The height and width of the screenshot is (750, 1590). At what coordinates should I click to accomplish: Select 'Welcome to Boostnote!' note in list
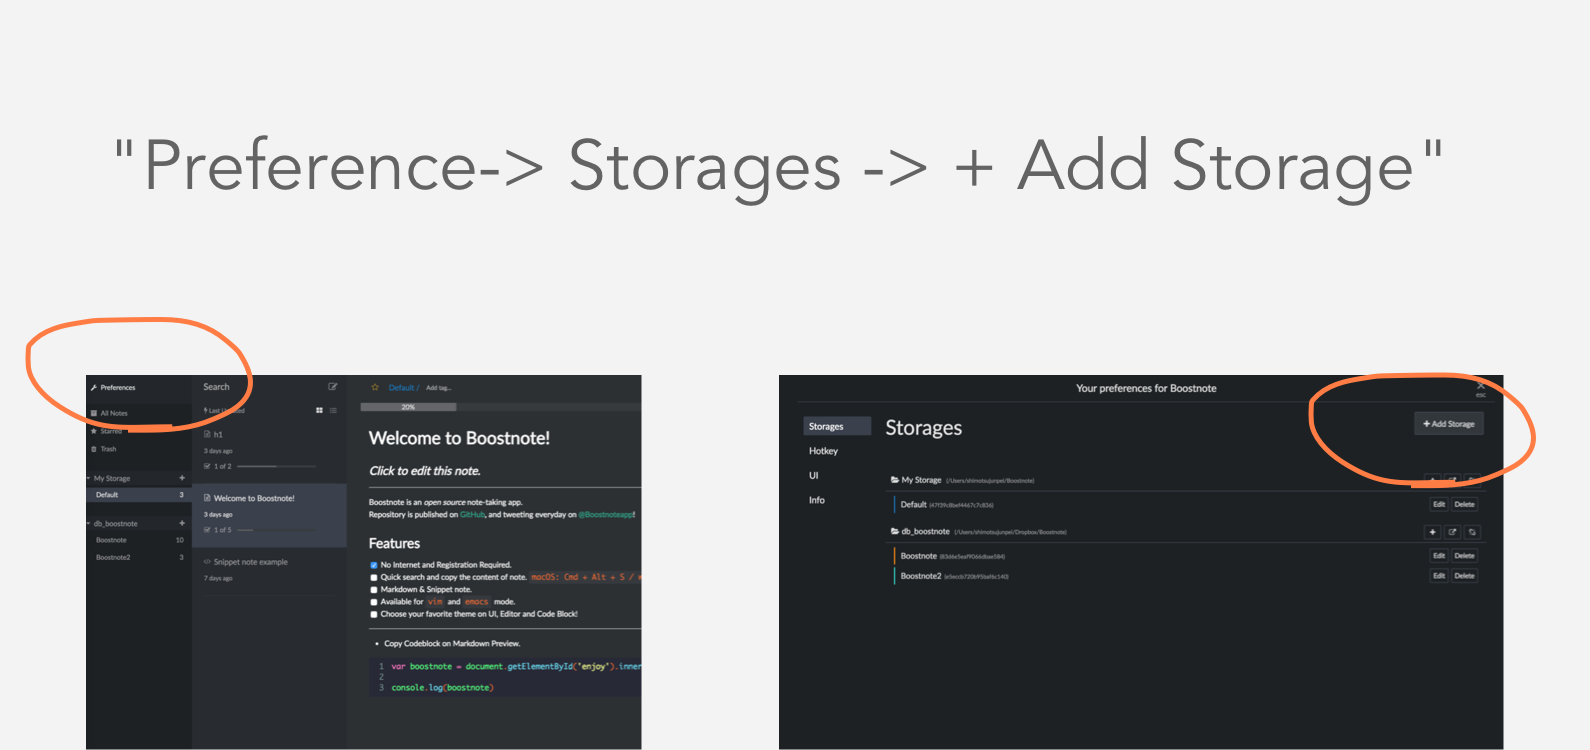click(x=269, y=515)
